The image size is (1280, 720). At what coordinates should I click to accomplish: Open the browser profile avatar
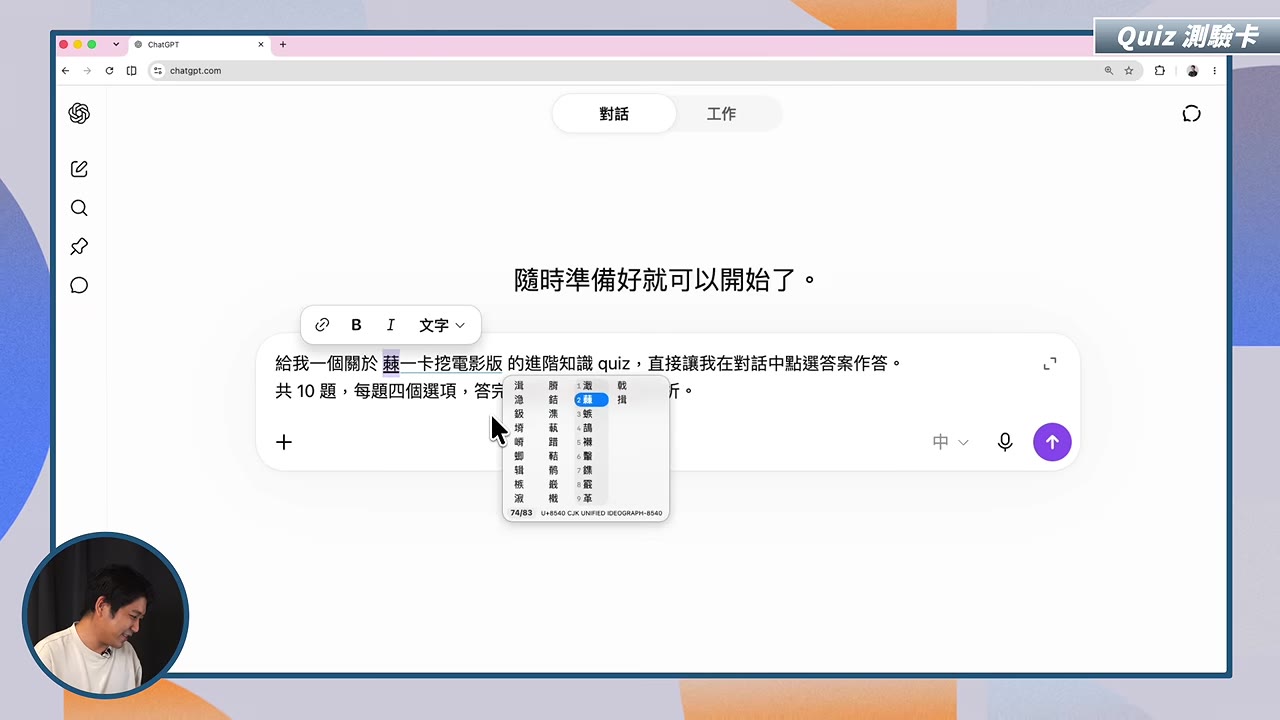coord(1192,71)
